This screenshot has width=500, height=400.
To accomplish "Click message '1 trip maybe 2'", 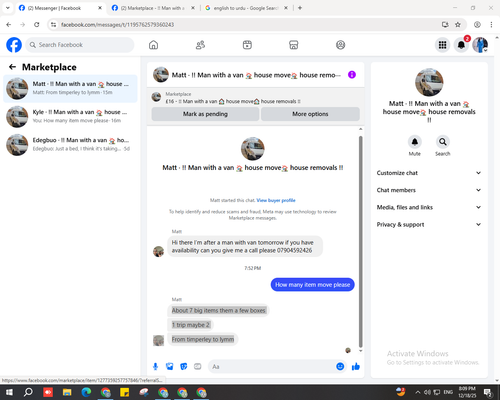I will tap(190, 325).
